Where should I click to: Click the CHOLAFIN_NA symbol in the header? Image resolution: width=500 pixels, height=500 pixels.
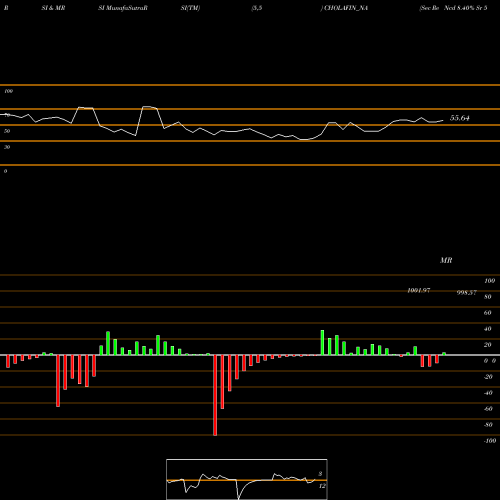[346, 8]
